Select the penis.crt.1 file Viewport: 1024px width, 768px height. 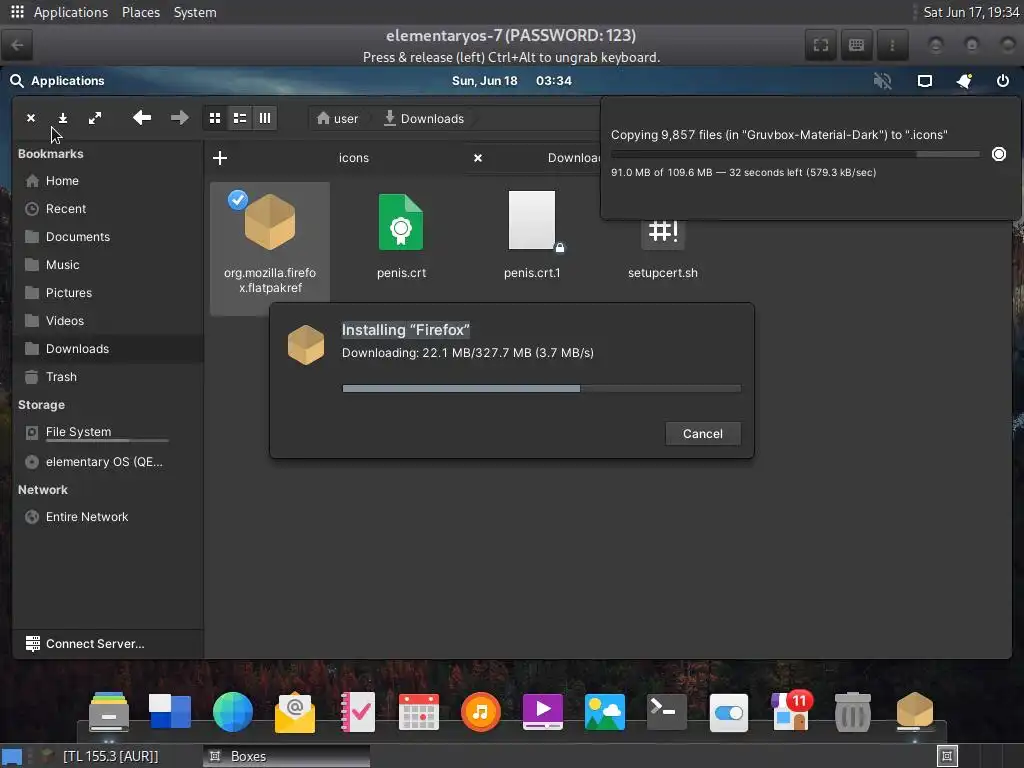click(532, 236)
